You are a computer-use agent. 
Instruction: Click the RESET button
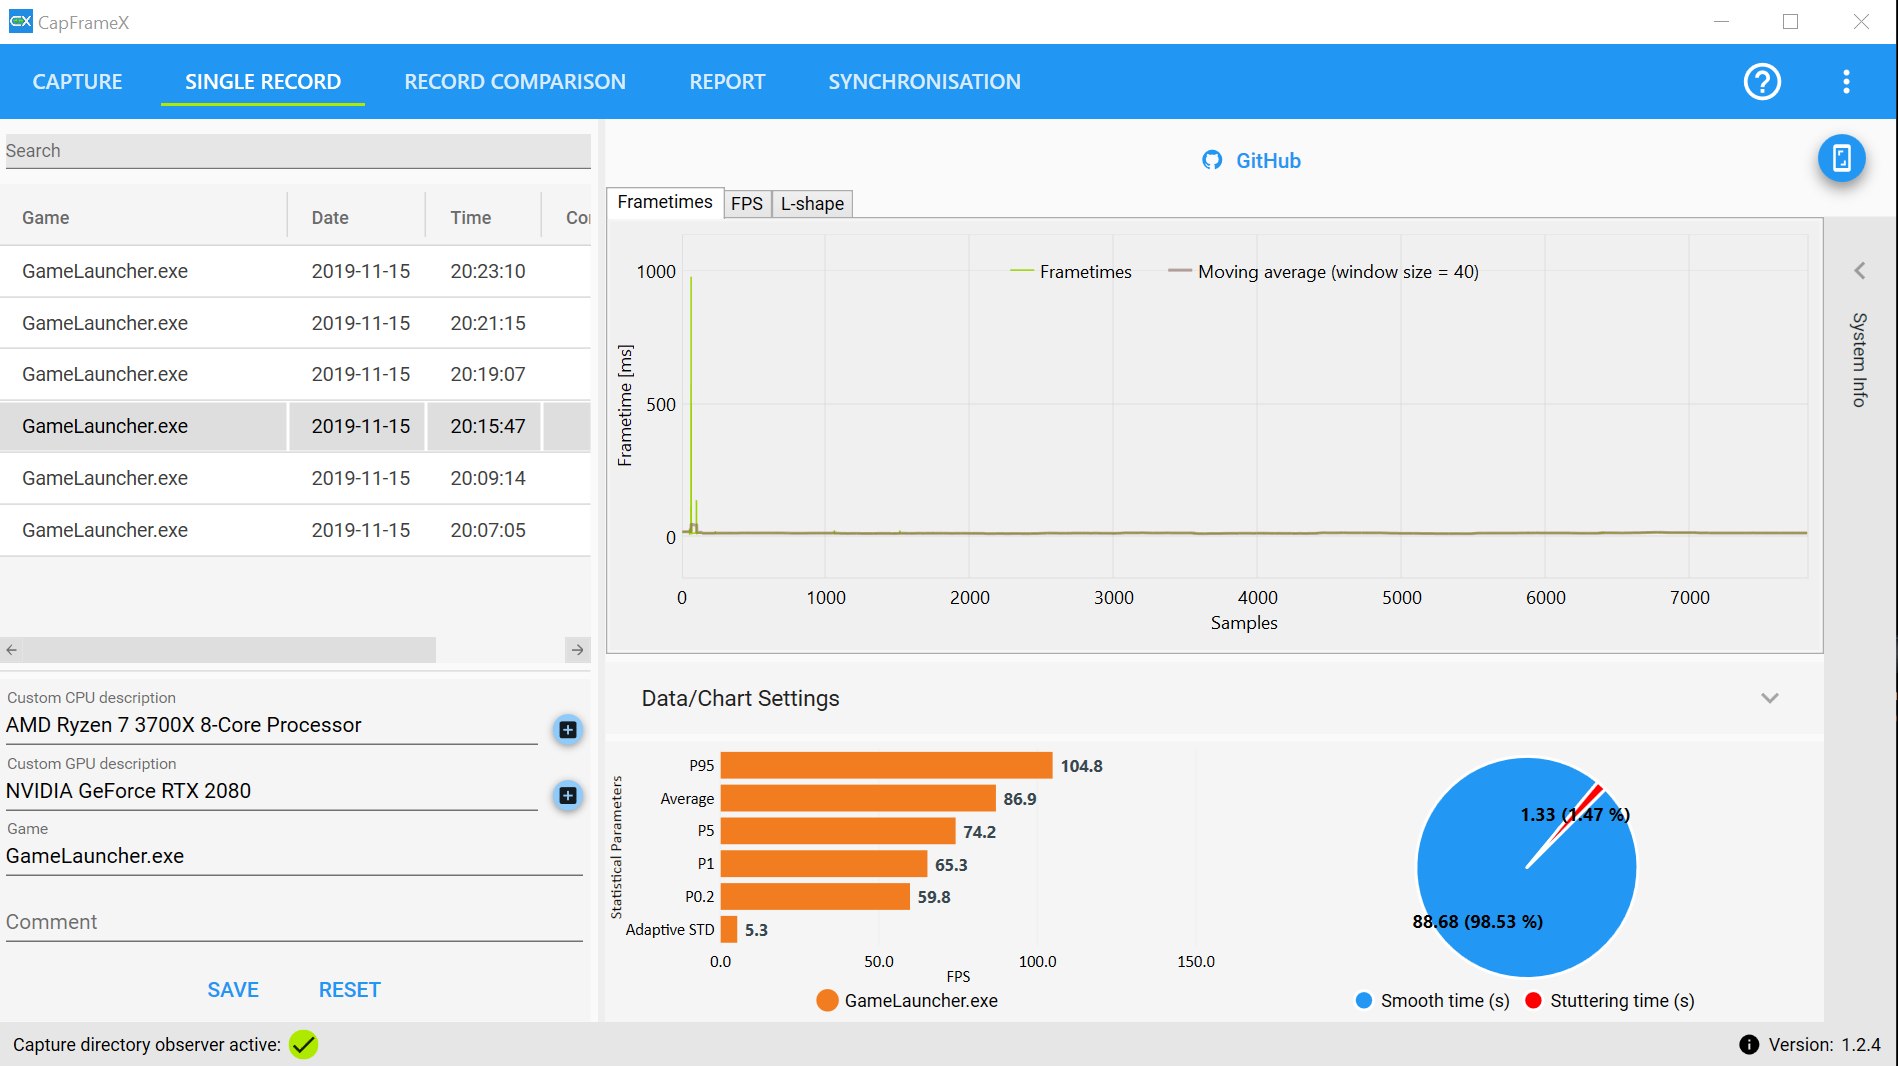coord(350,989)
